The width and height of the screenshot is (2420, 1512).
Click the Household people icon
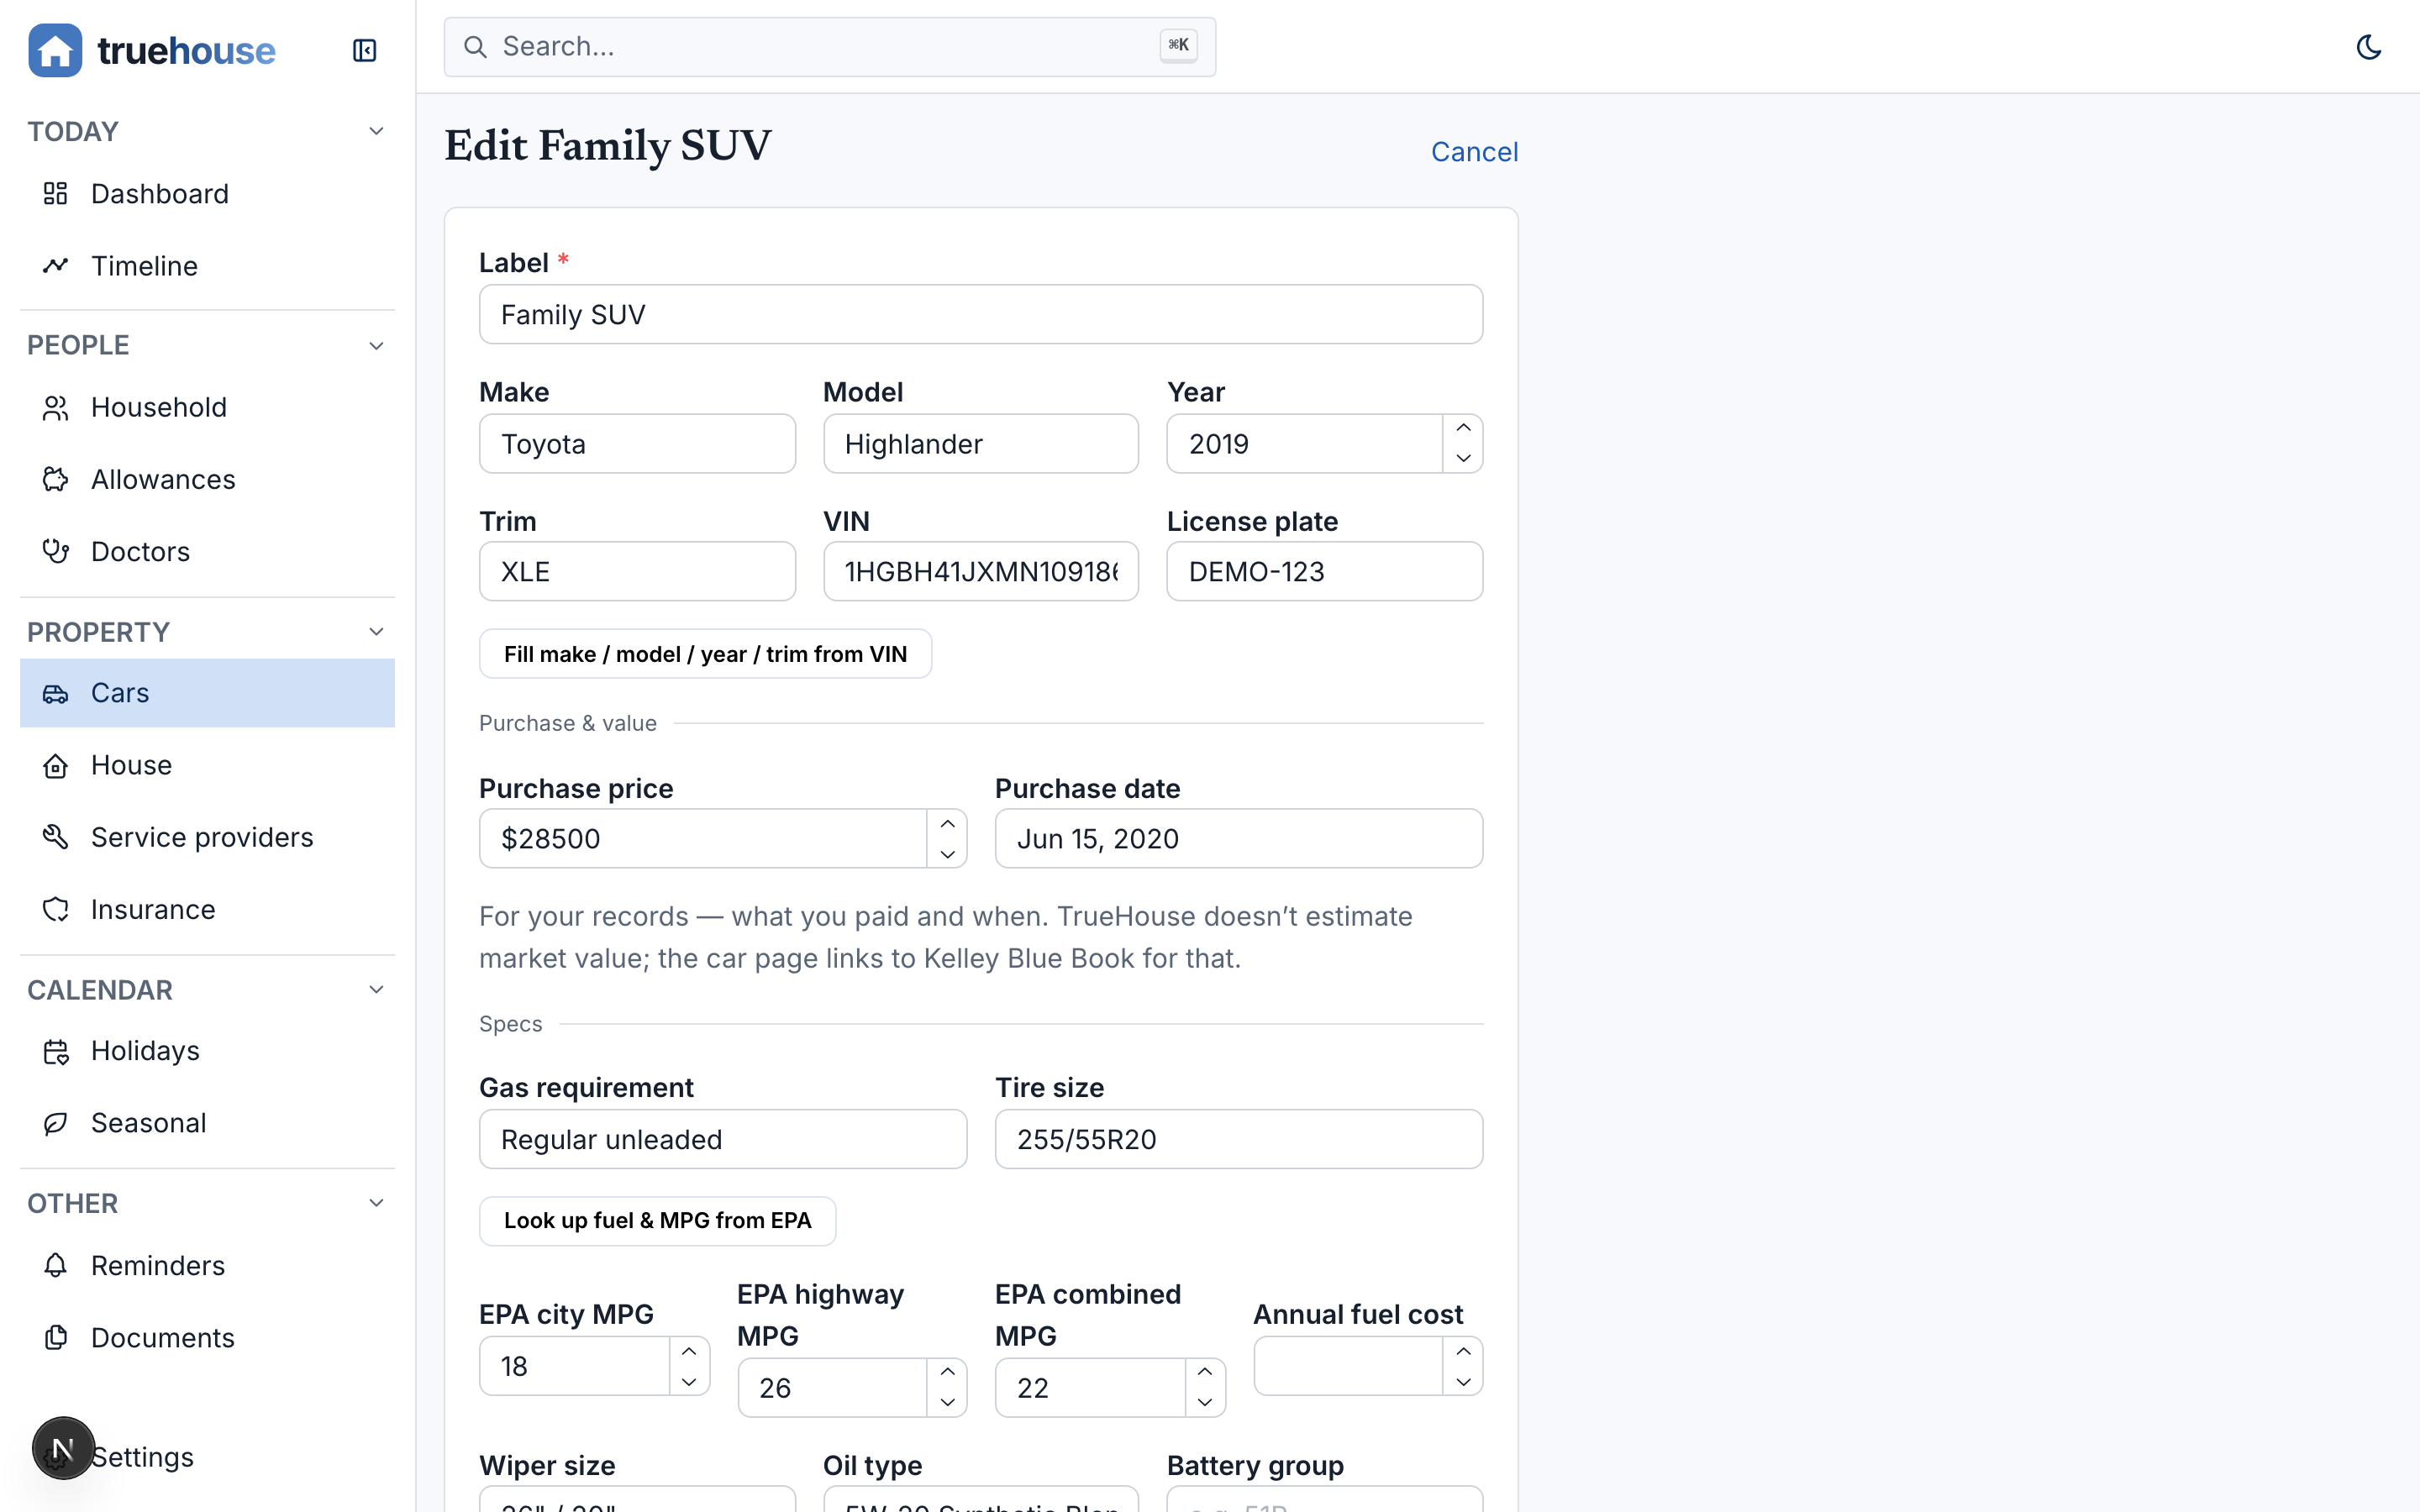click(x=55, y=408)
